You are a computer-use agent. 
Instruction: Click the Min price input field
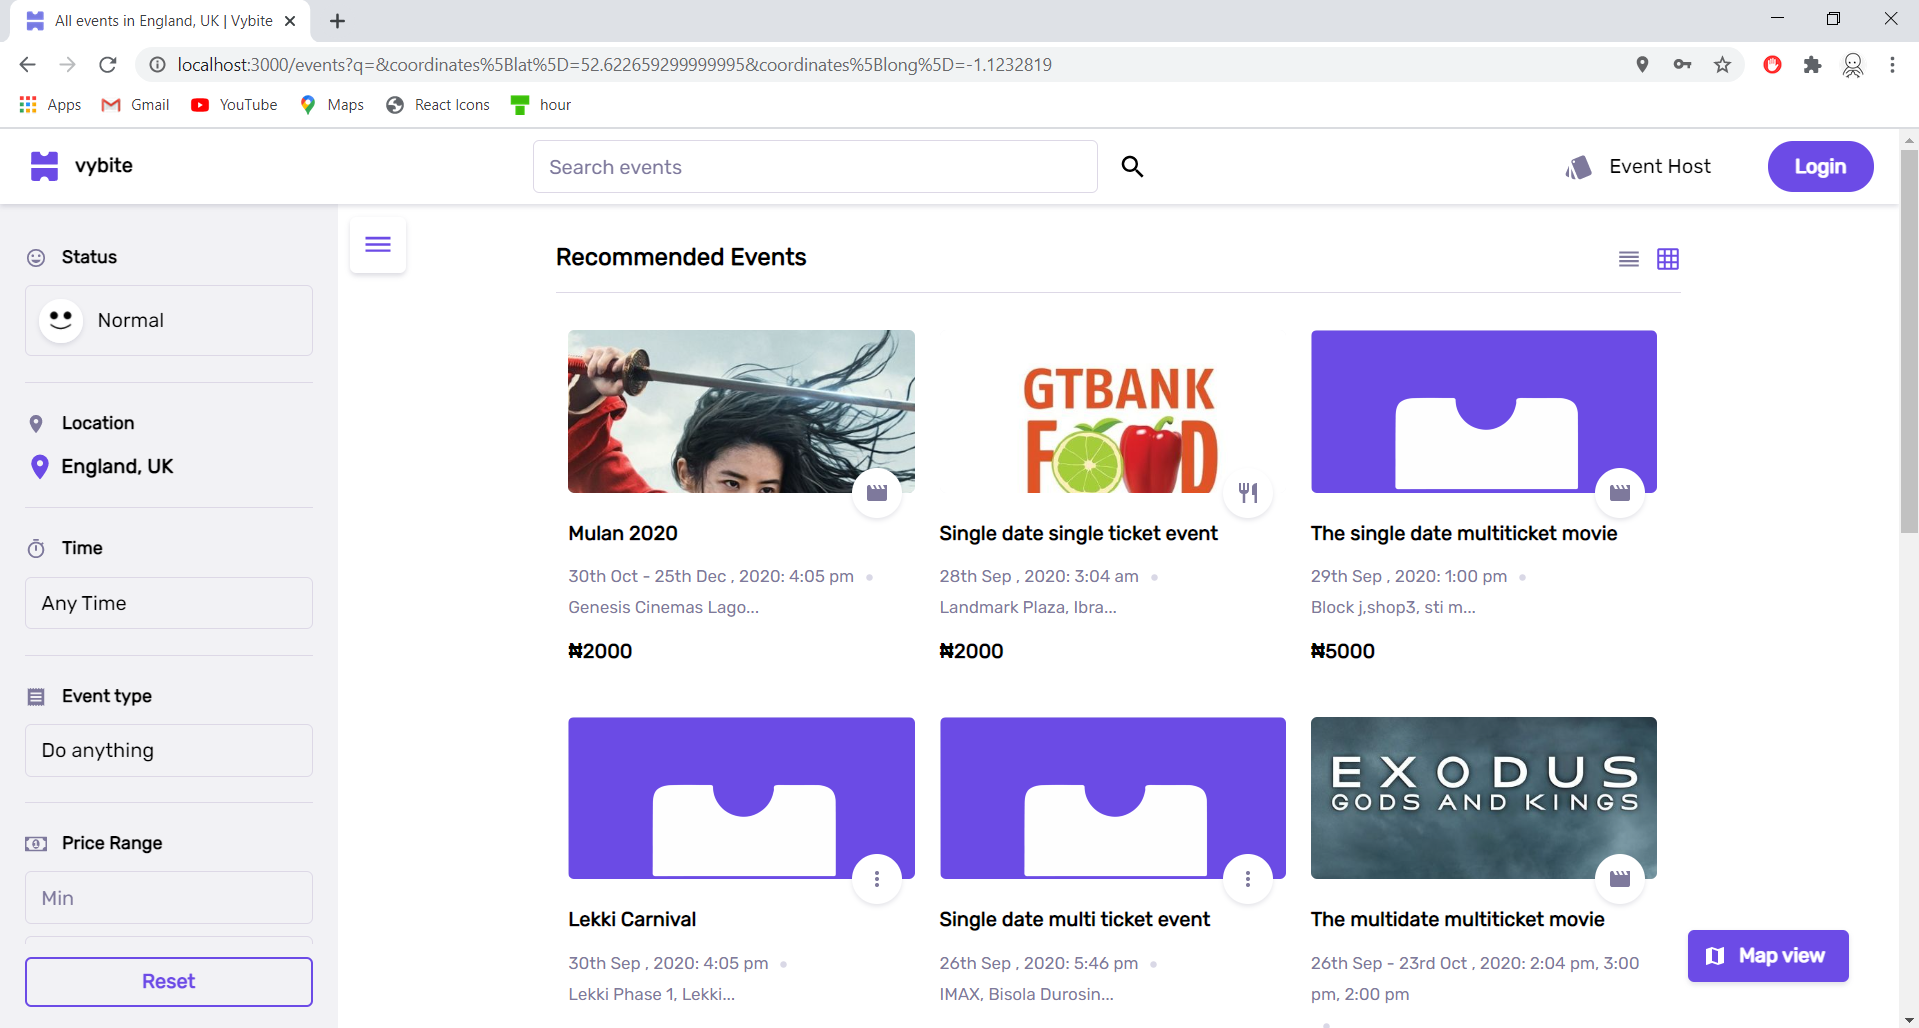(169, 898)
